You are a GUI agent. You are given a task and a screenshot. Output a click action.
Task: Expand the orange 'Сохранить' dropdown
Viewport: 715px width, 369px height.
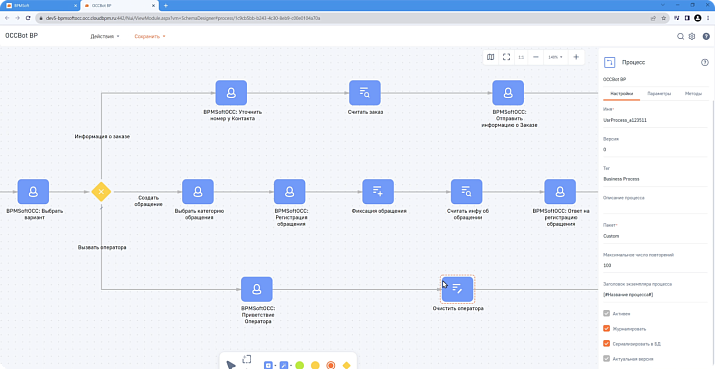150,36
